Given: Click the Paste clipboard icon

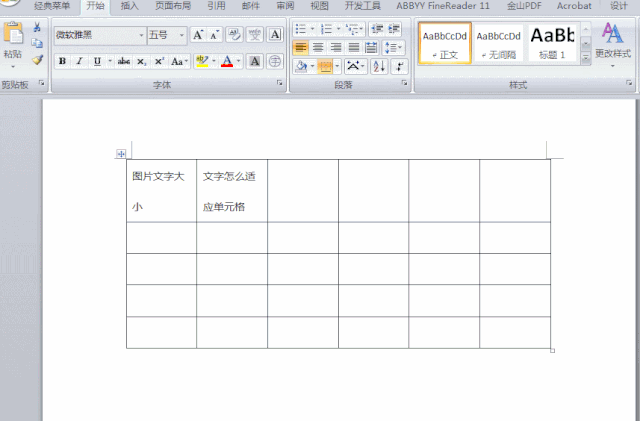Looking at the screenshot, I should [x=13, y=33].
